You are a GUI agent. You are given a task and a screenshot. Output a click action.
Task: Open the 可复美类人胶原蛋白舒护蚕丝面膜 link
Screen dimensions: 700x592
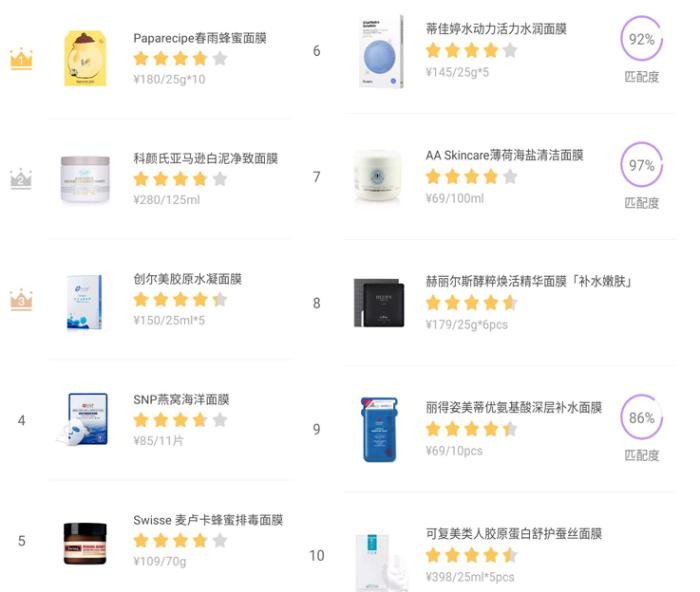[513, 534]
